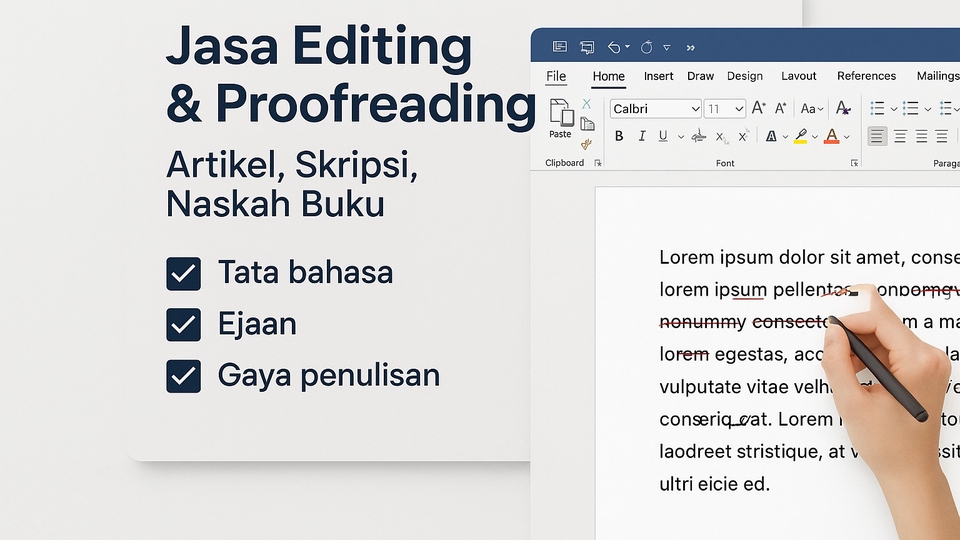
Task: Toggle Italic formatting
Action: [642, 136]
